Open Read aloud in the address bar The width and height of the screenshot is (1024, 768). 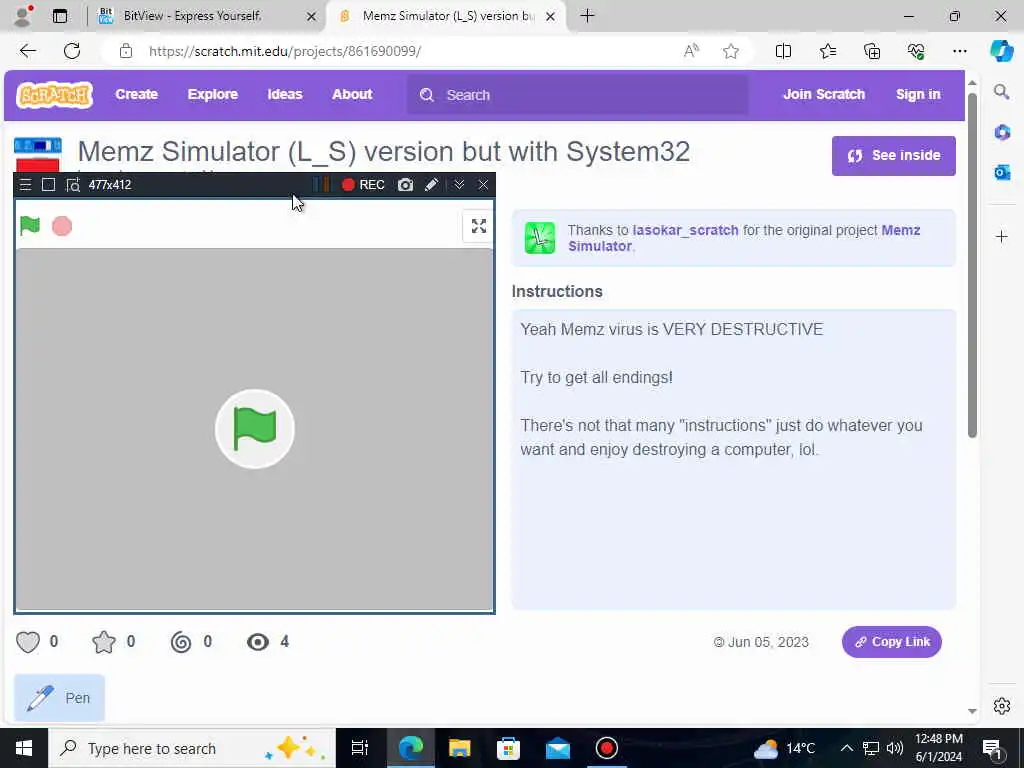(691, 51)
